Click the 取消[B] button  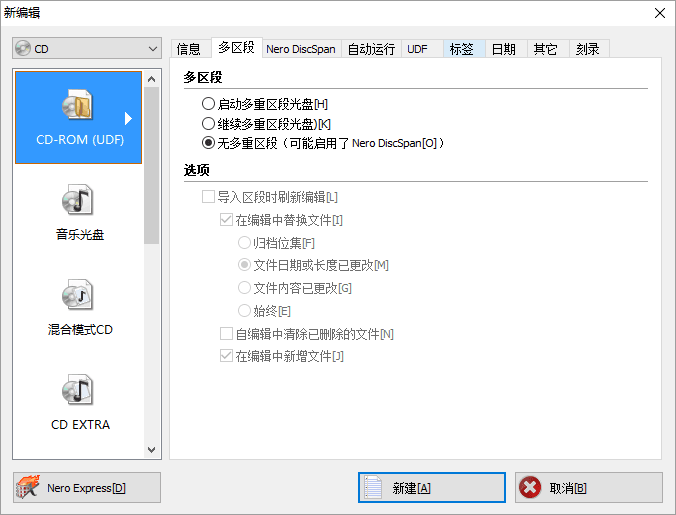pyautogui.click(x=588, y=487)
